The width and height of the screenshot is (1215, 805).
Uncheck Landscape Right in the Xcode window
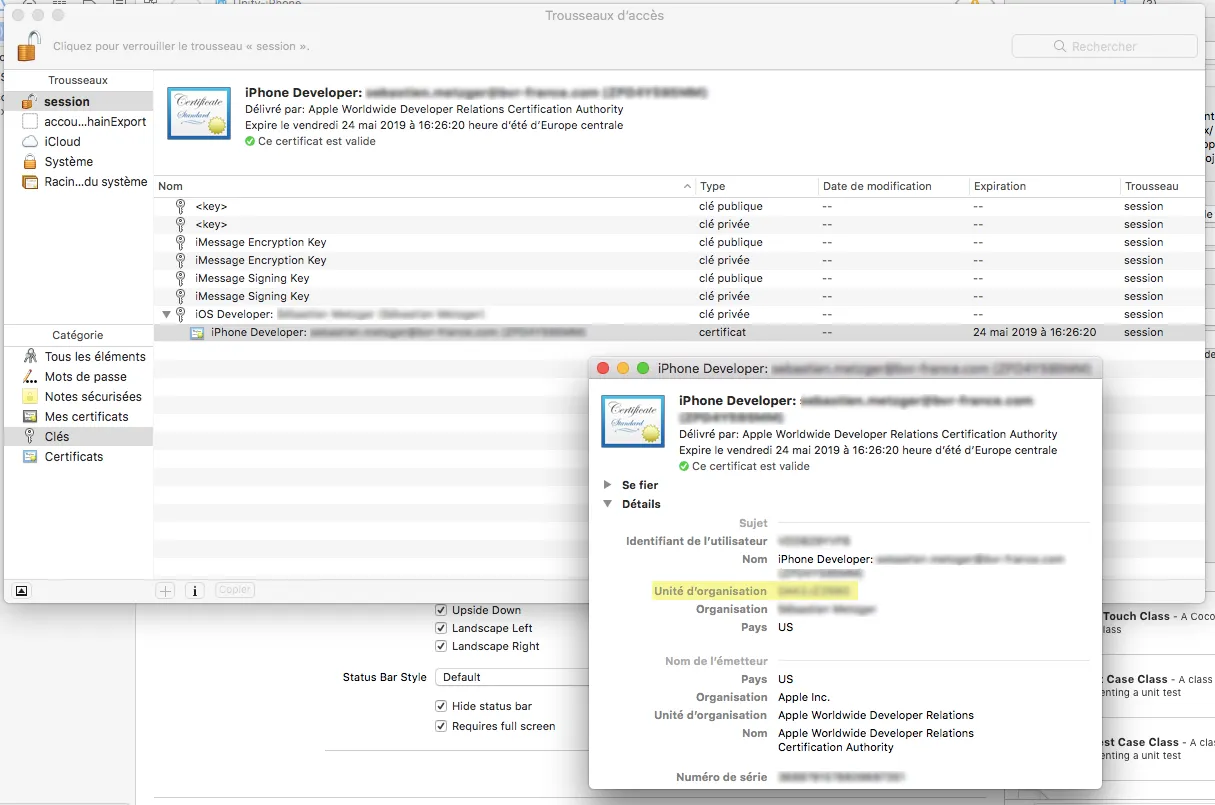(x=441, y=646)
